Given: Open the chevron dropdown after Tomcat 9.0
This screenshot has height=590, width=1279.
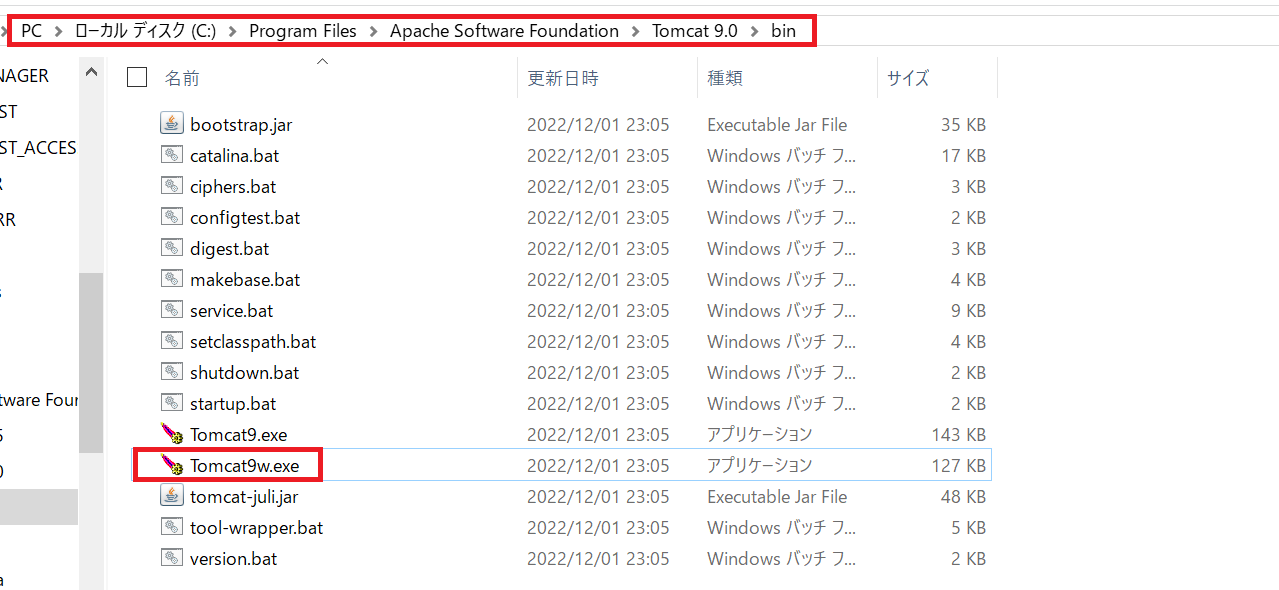Looking at the screenshot, I should [754, 31].
